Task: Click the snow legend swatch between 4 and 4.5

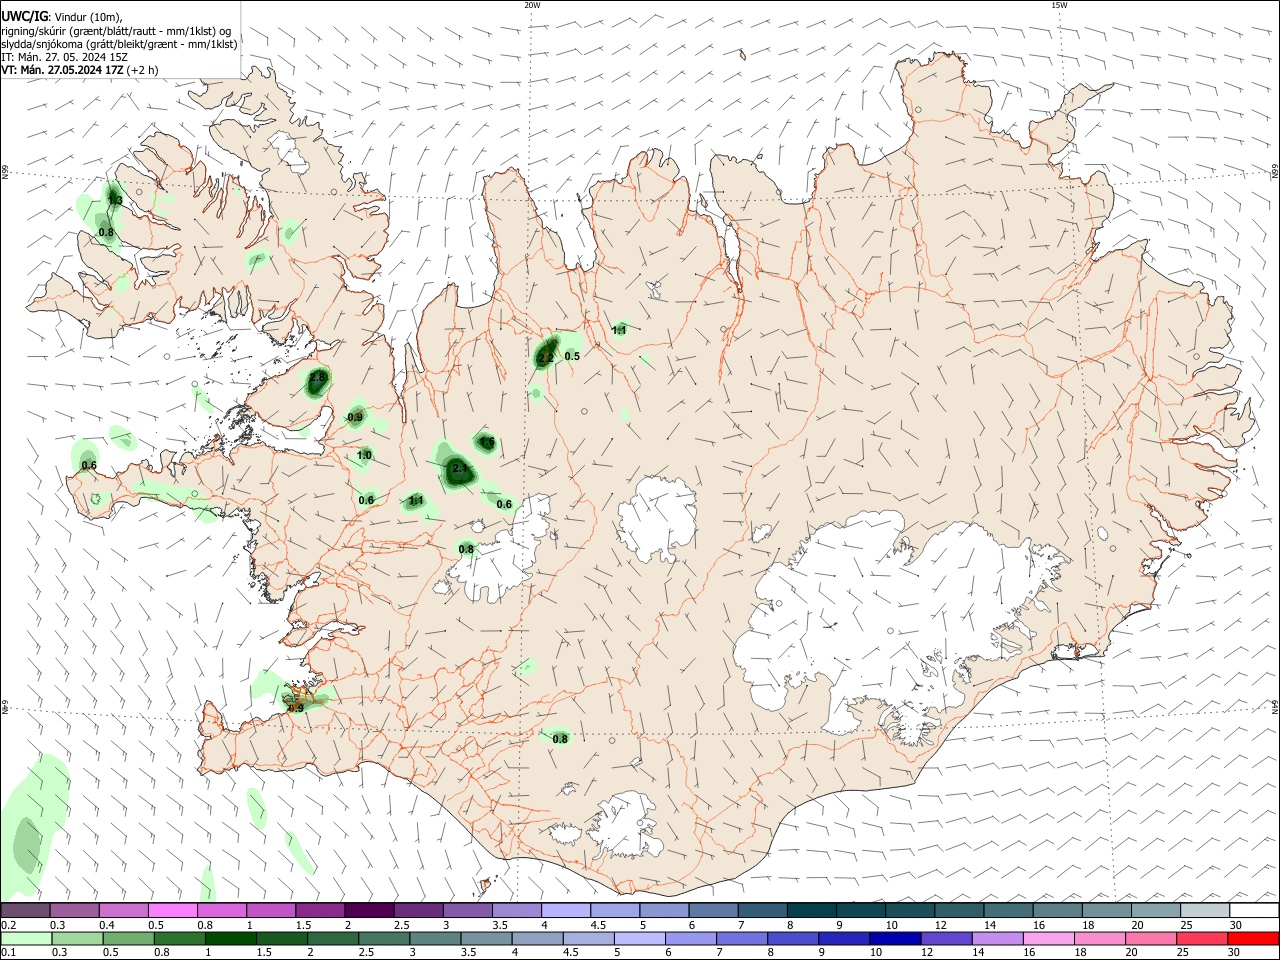Action: 565,910
